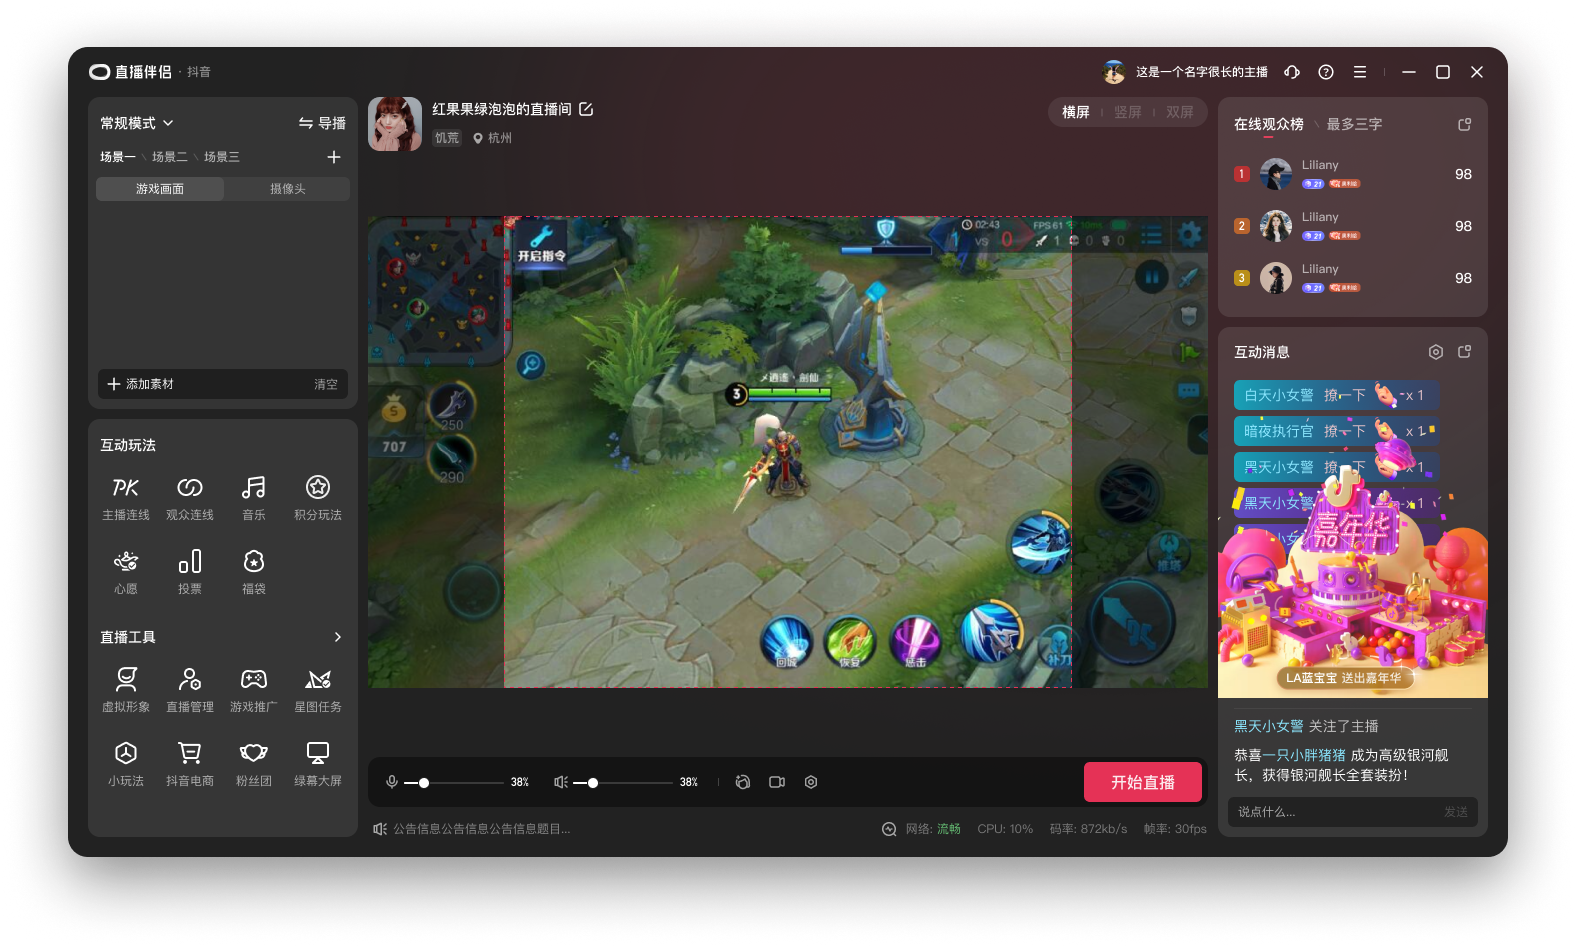The image size is (1576, 946).
Task: Select 横屏 landscape orientation
Action: pos(1076,112)
